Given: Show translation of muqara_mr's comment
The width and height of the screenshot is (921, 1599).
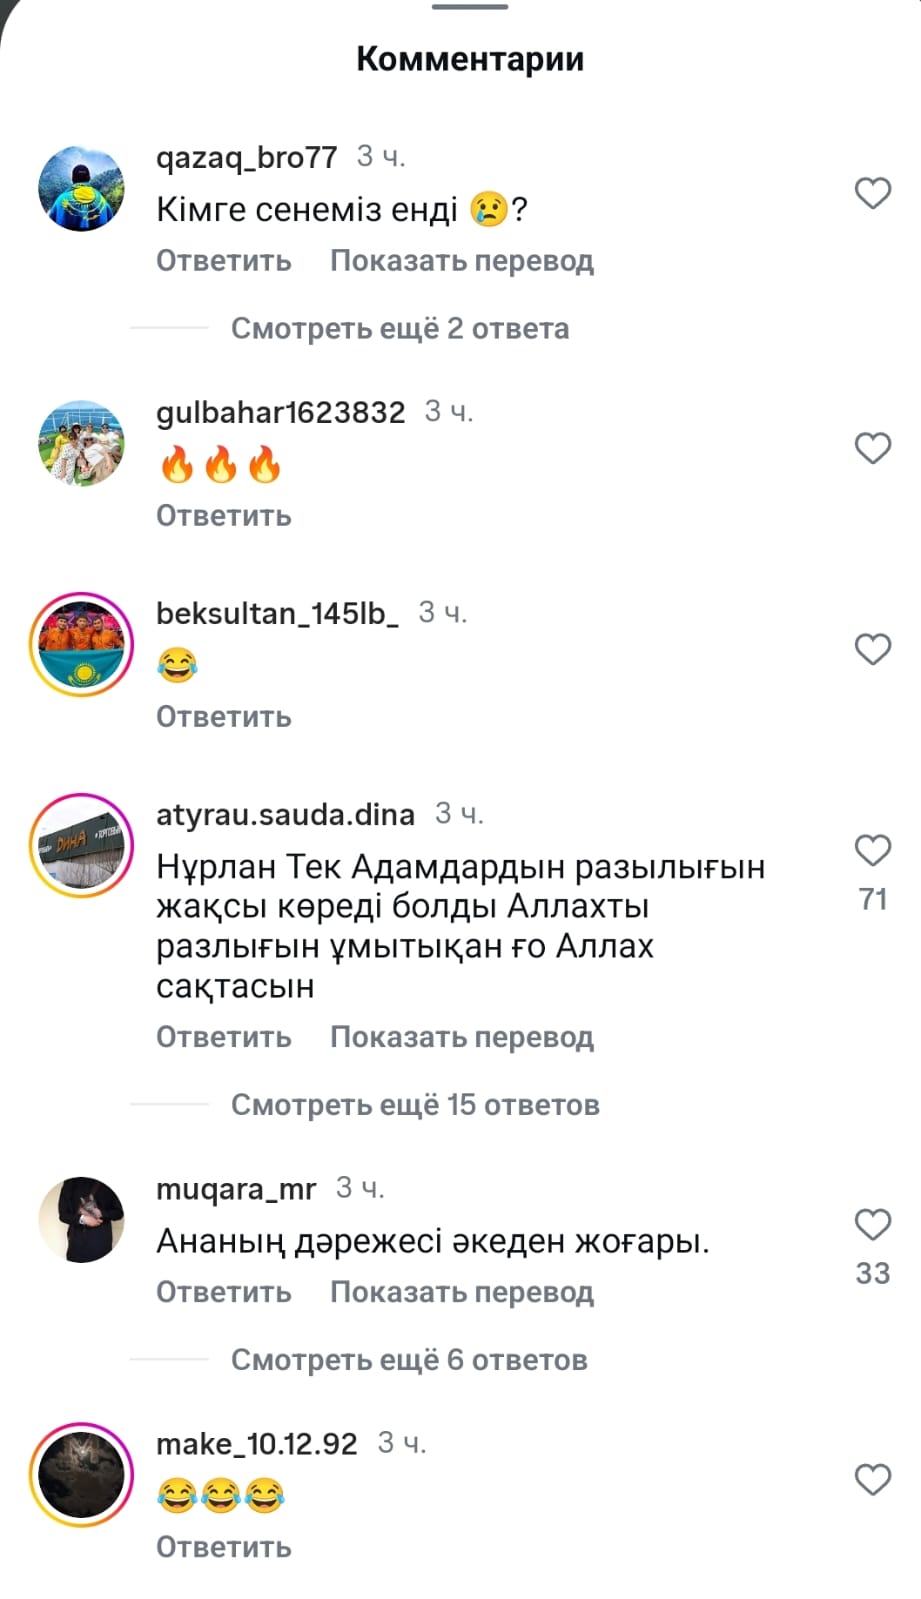Looking at the screenshot, I should [x=462, y=1292].
